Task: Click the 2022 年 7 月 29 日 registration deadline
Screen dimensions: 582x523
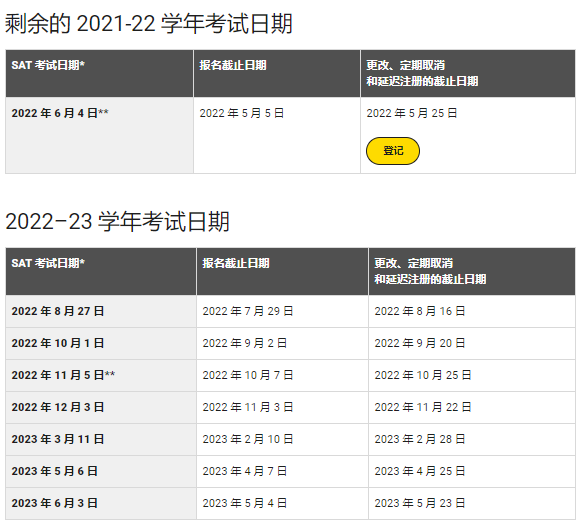Action: click(x=248, y=311)
